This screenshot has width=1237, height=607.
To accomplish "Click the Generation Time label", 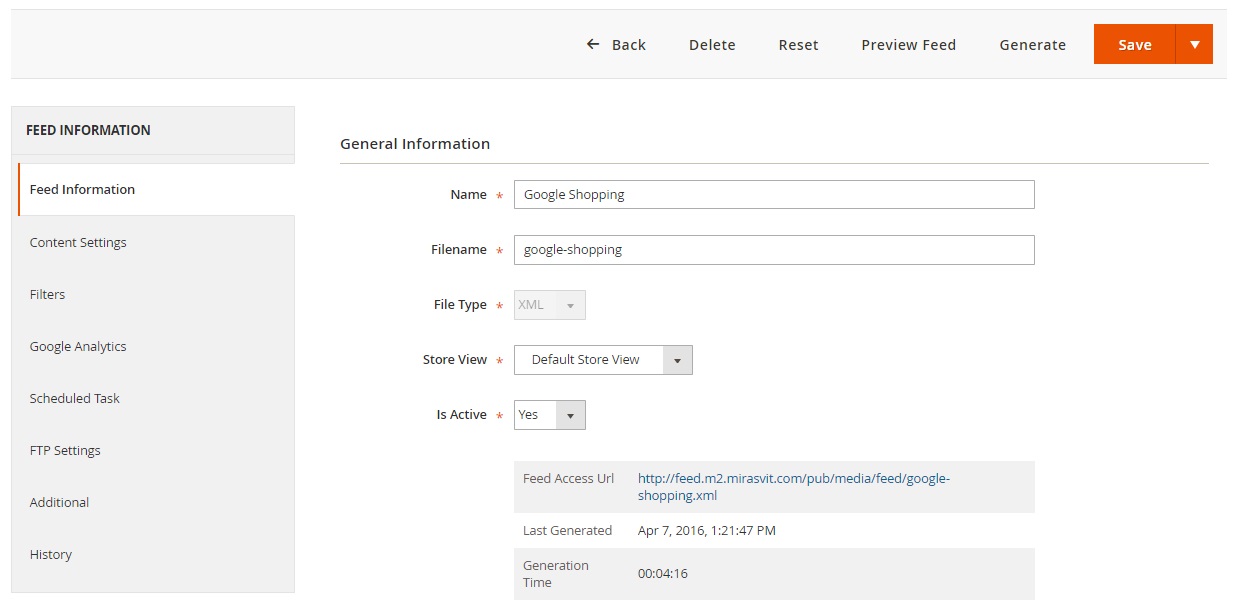I will point(556,574).
